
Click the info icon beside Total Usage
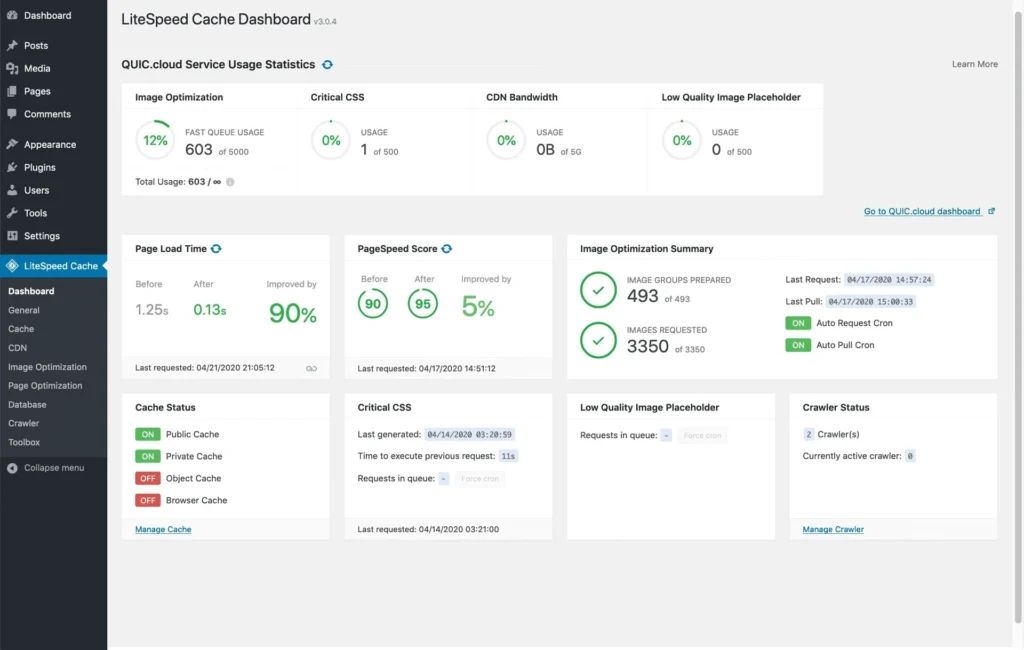(x=230, y=182)
